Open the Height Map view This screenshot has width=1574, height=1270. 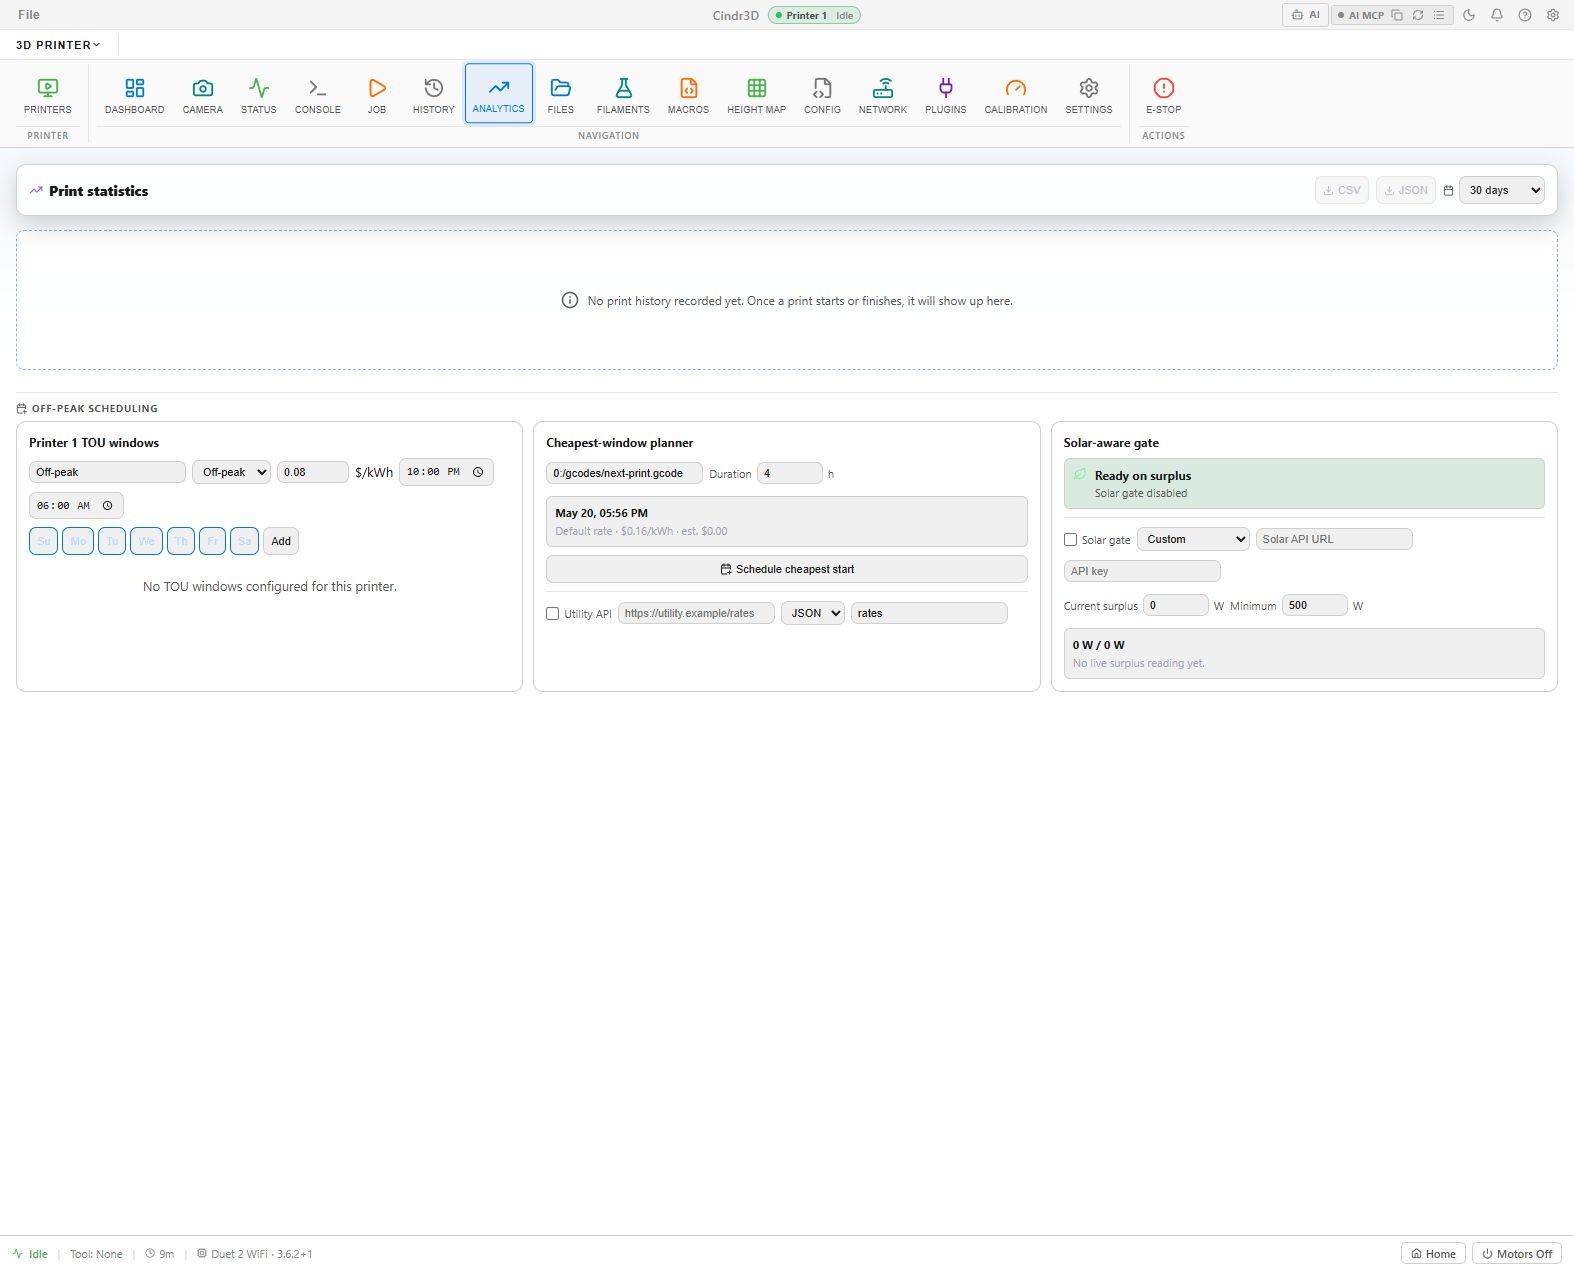(756, 96)
